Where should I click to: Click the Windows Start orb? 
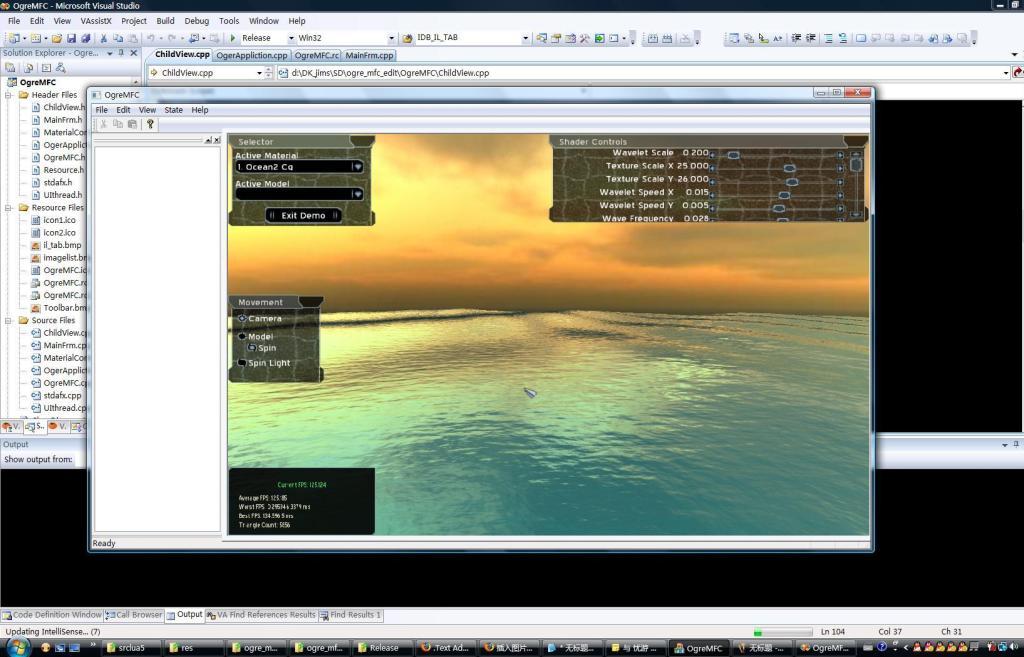[18, 647]
